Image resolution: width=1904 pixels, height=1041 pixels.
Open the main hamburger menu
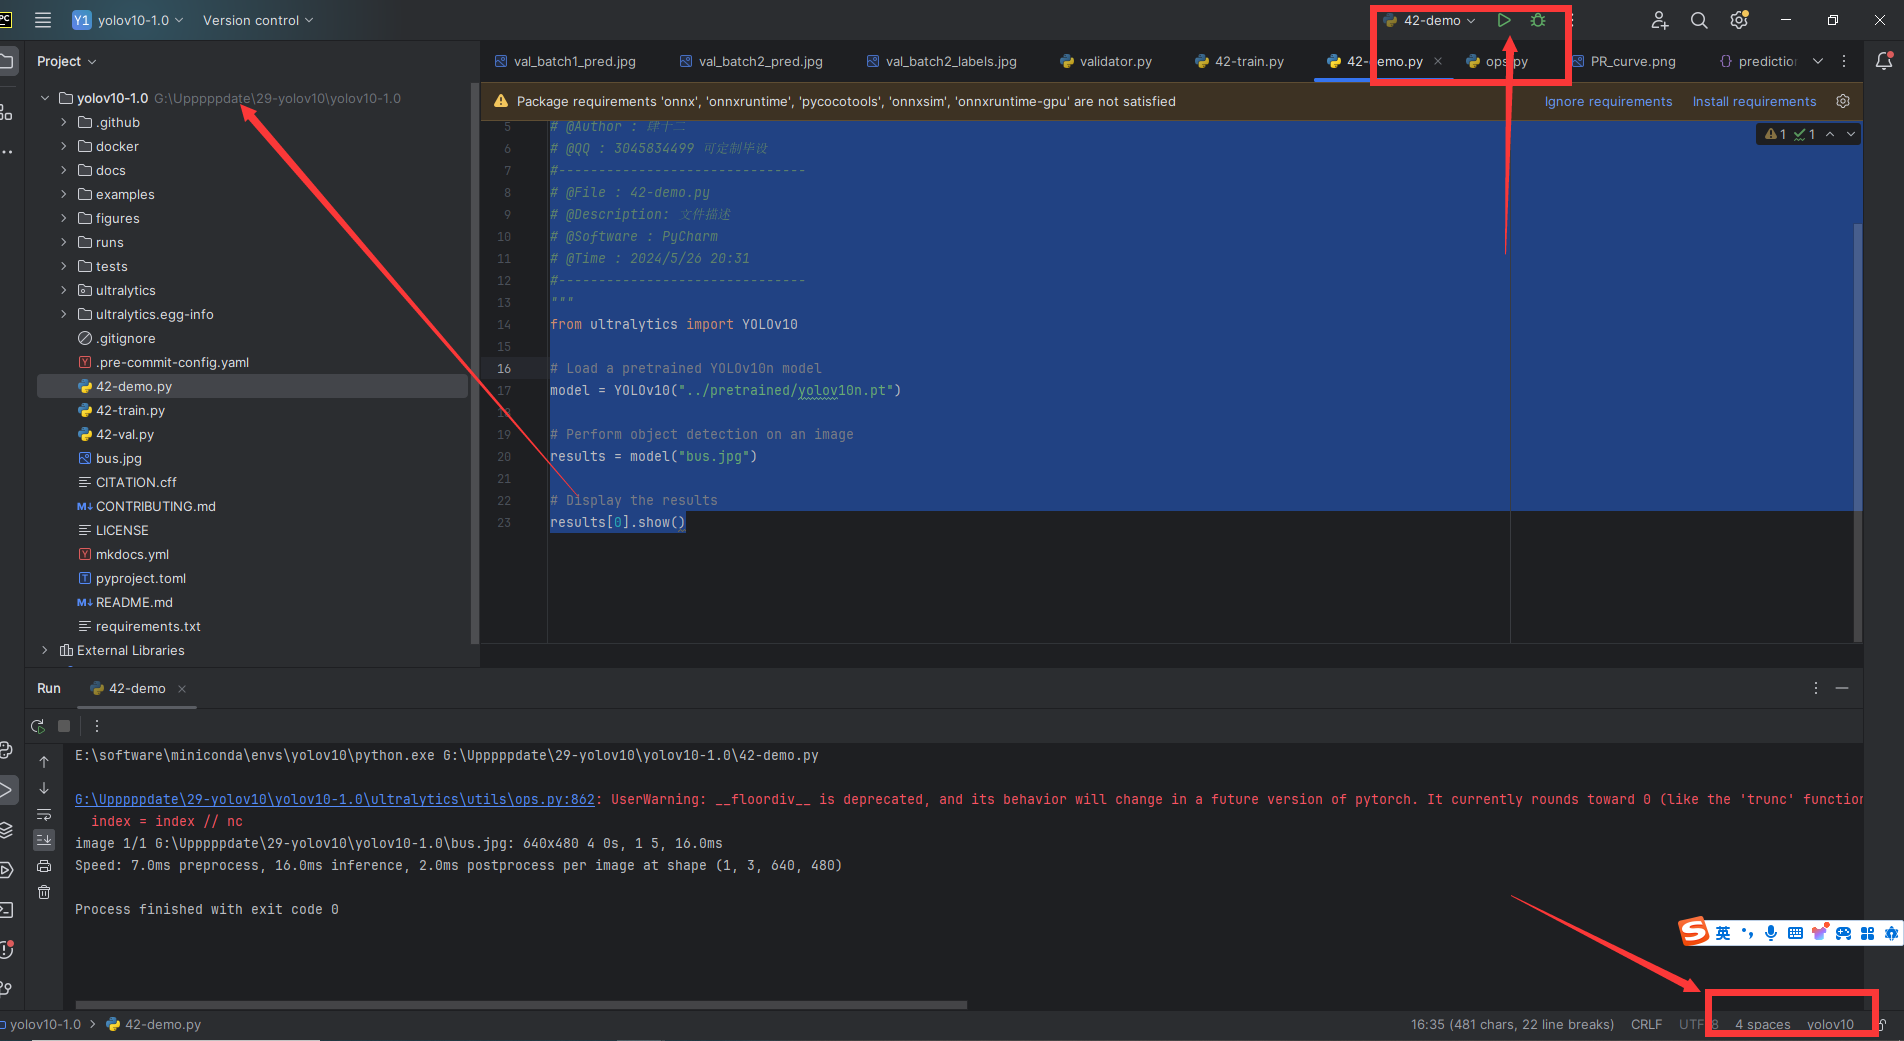click(x=42, y=20)
